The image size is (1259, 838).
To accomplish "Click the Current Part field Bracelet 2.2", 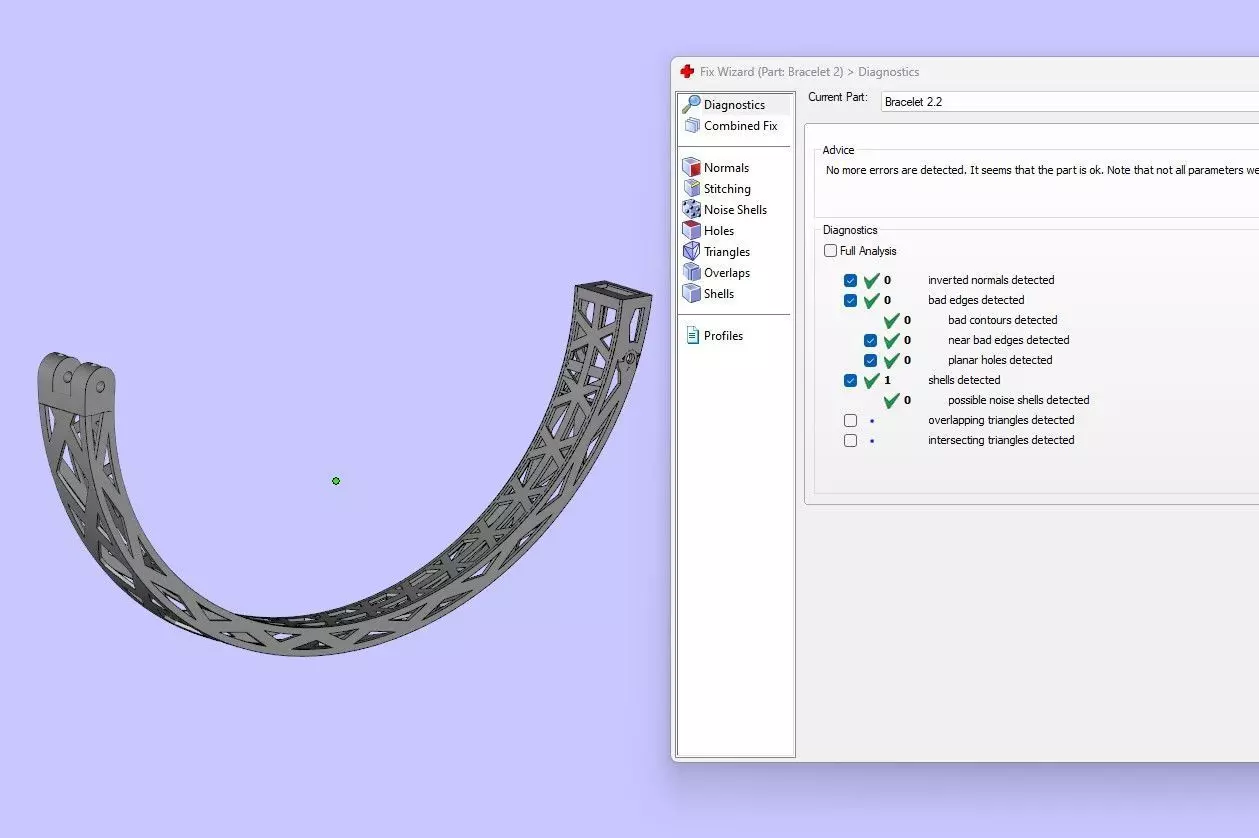I will coord(1069,101).
